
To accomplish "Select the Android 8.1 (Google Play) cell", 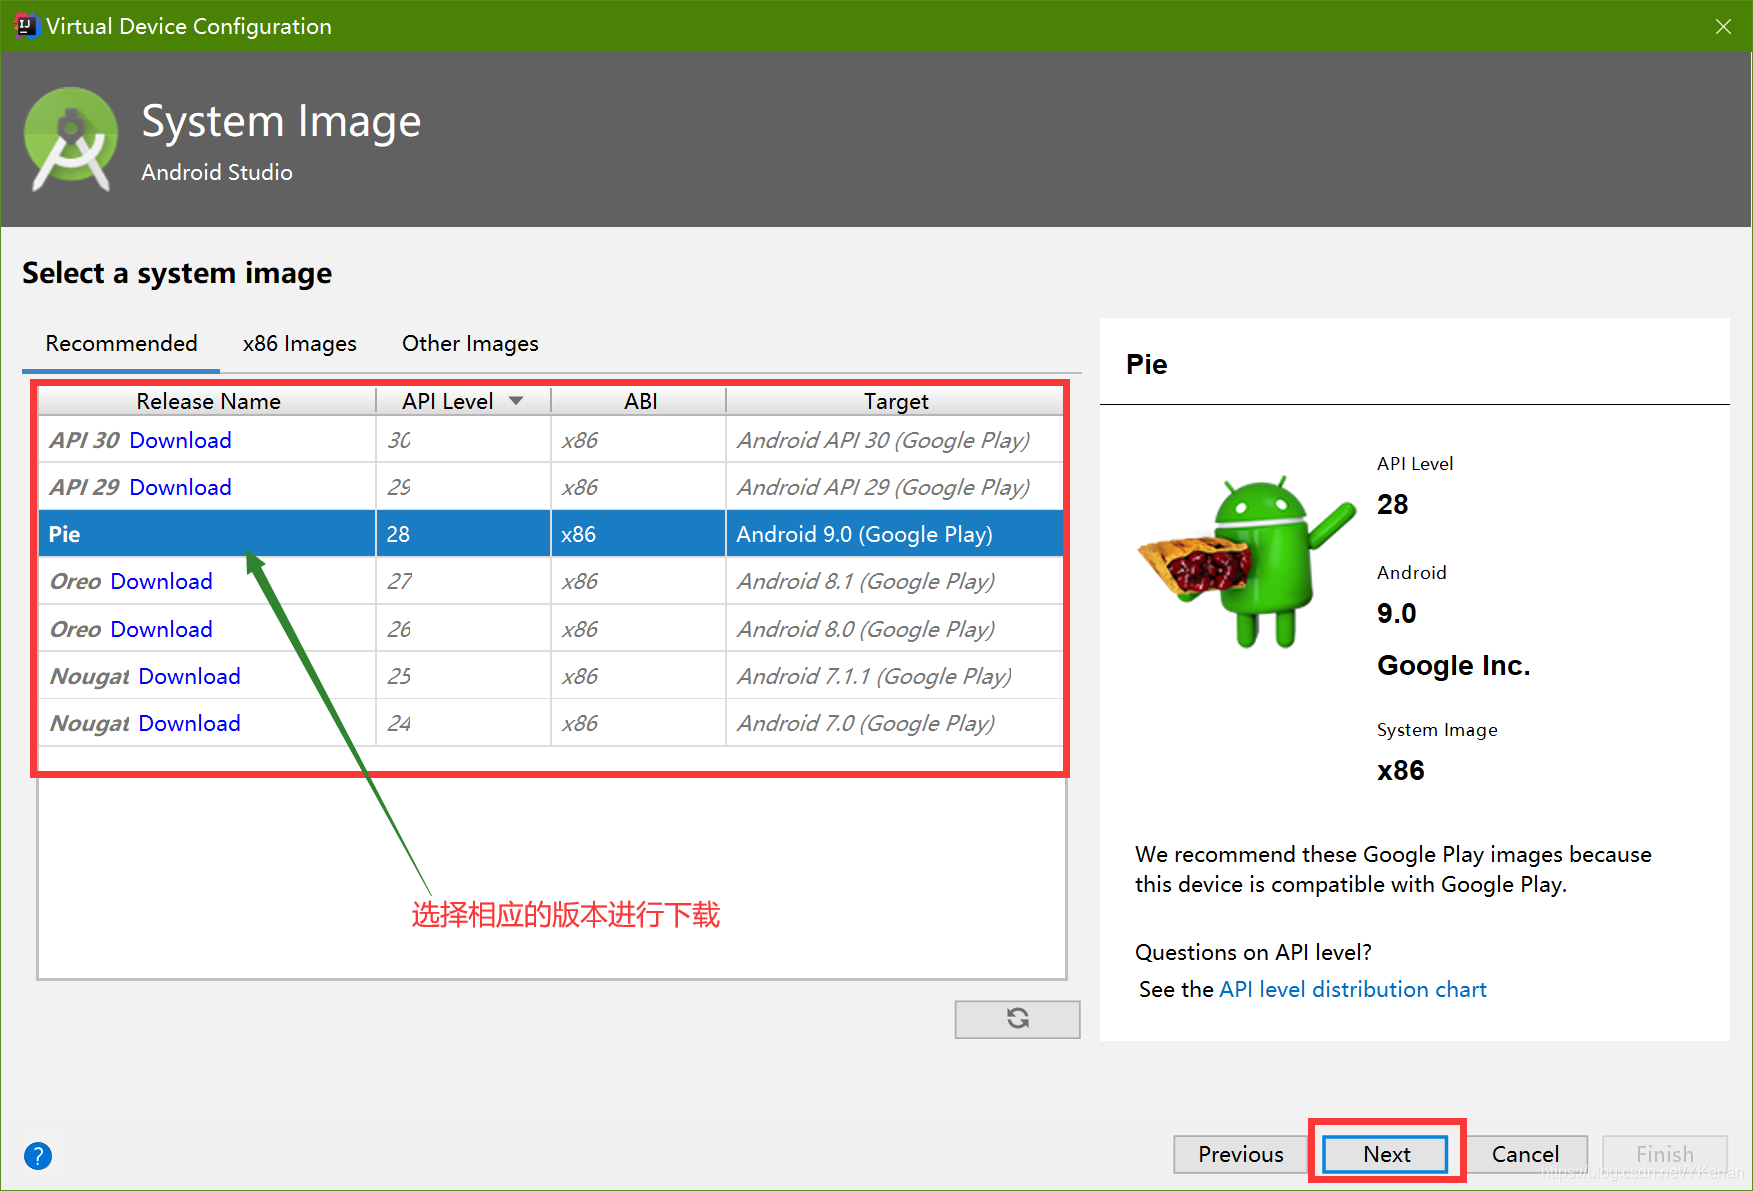I will coord(895,581).
